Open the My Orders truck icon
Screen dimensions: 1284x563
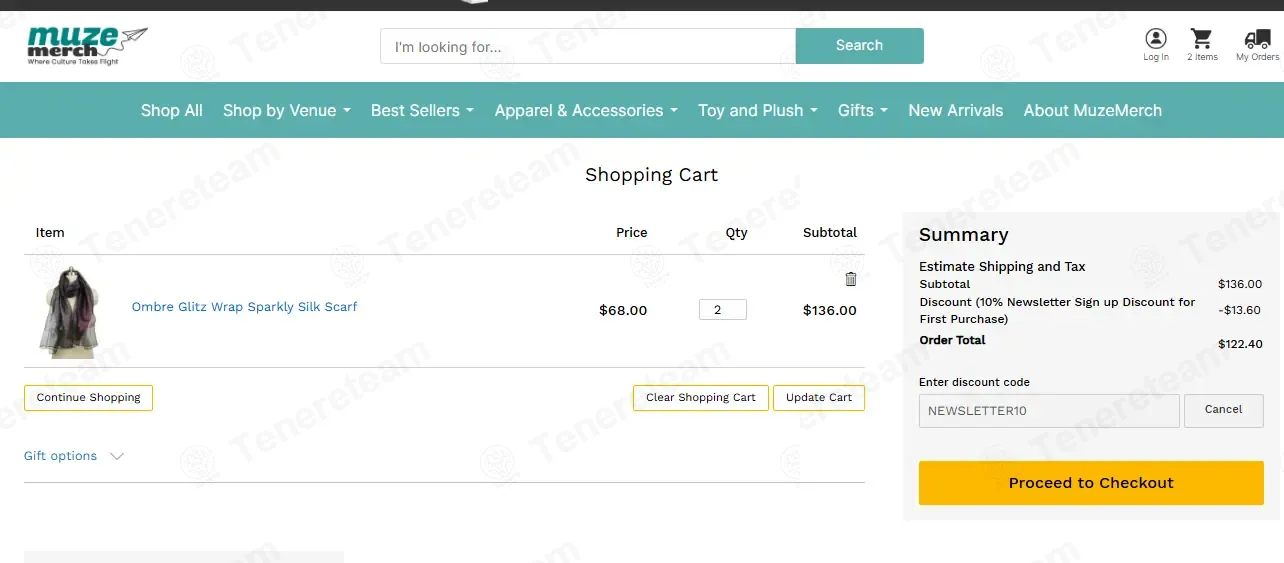pos(1257,44)
